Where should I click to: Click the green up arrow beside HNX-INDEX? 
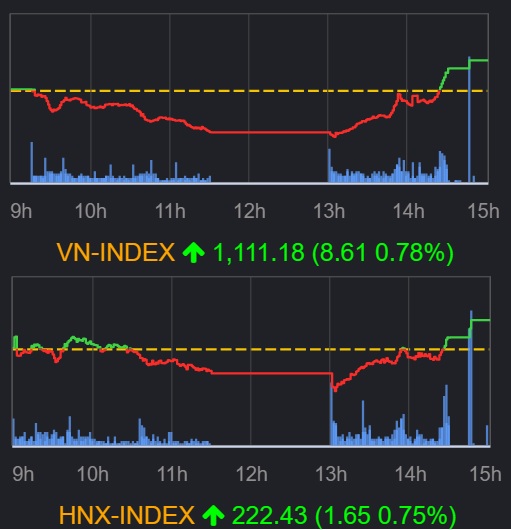tap(213, 515)
